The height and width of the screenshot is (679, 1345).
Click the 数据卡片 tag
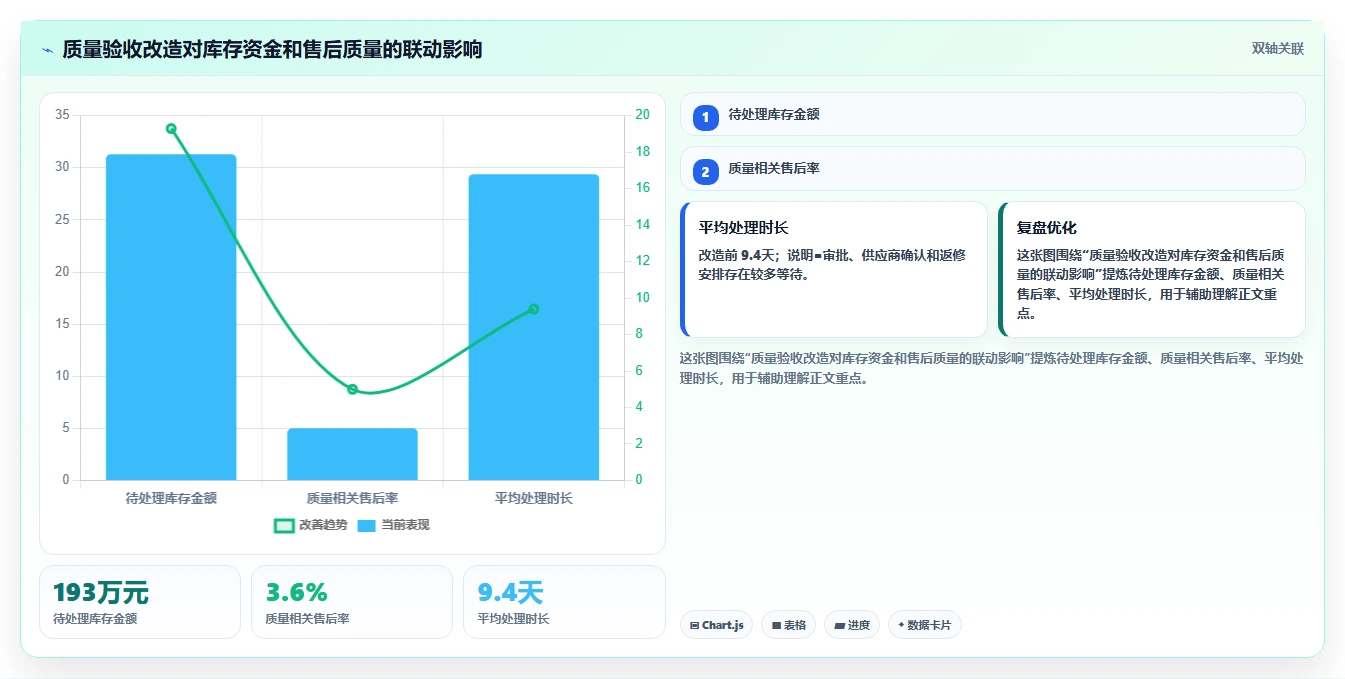925,625
